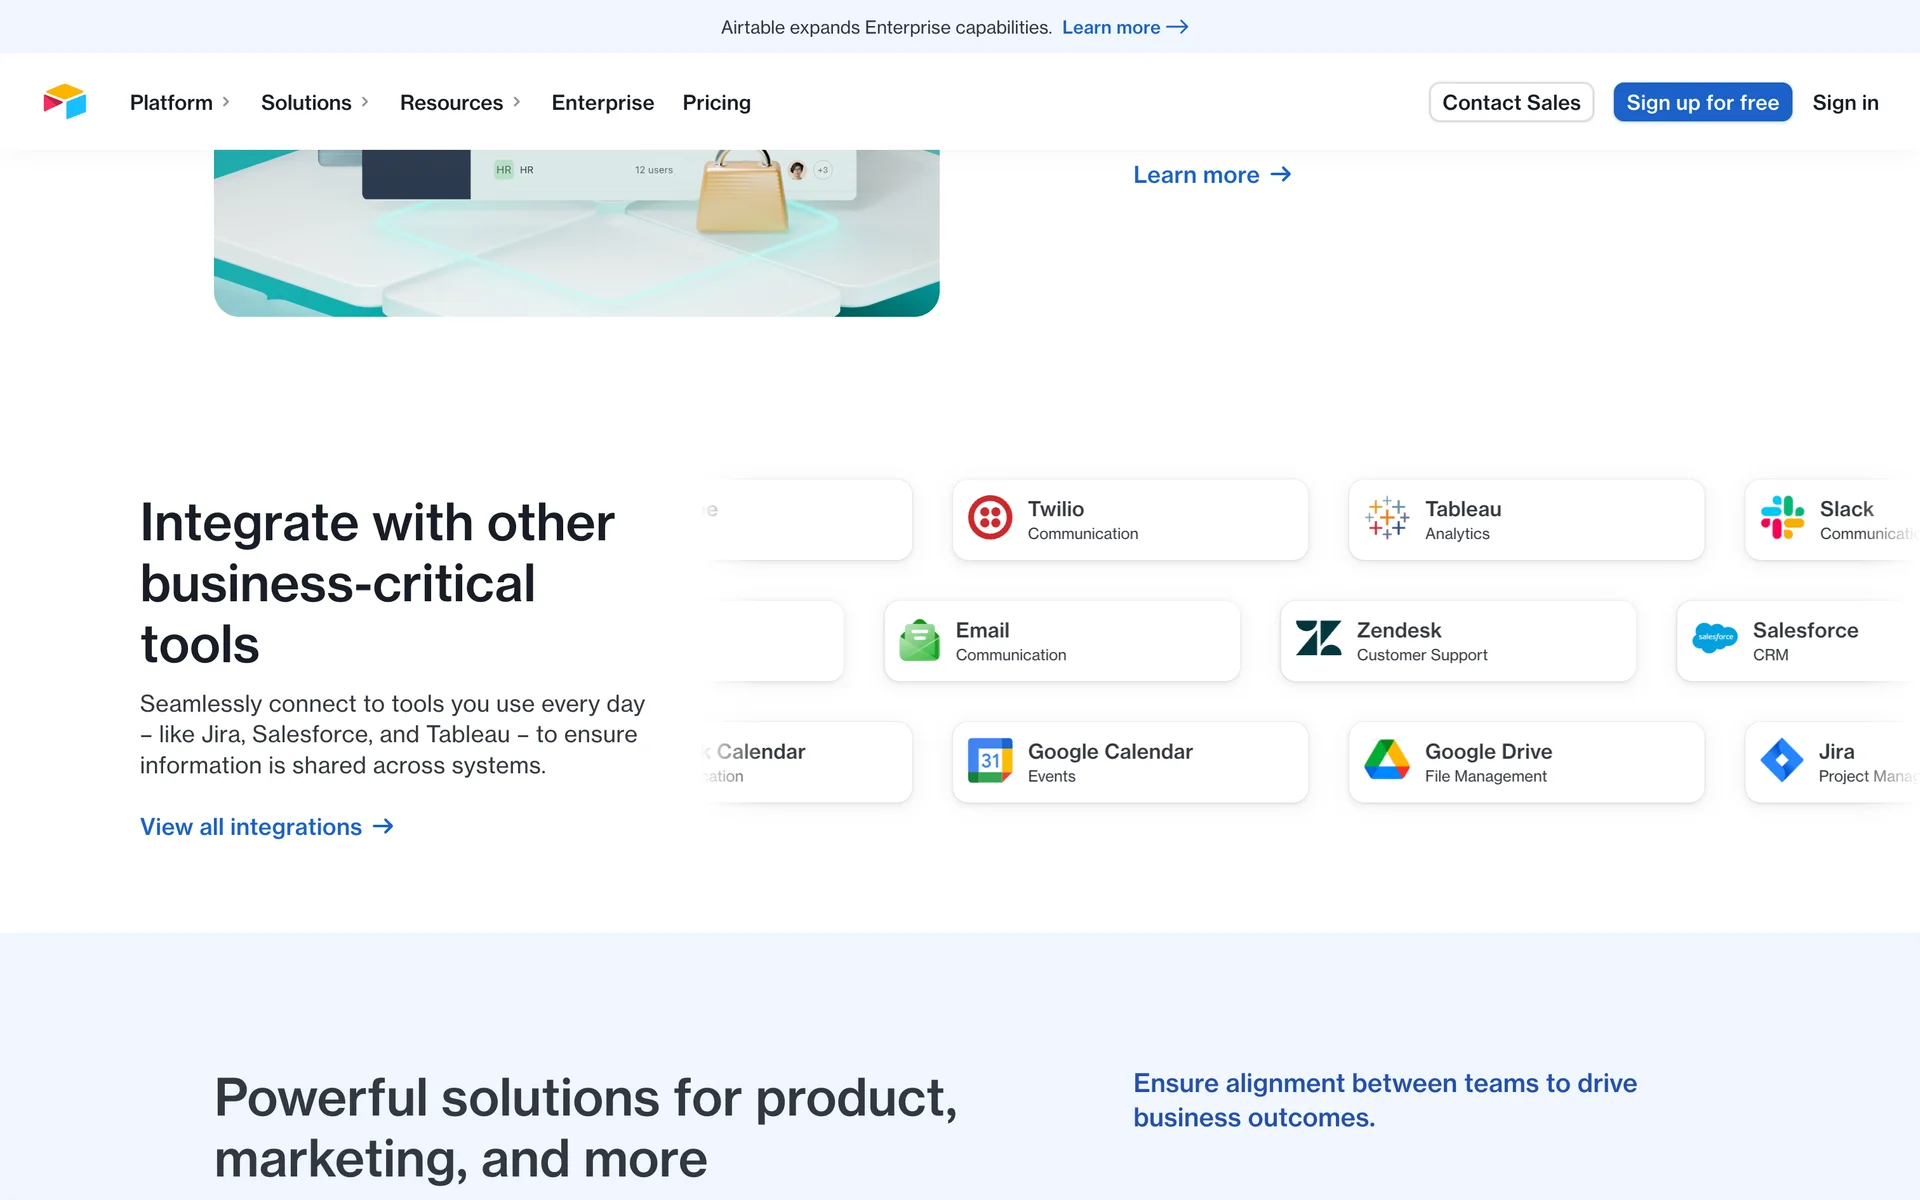Viewport: 1920px width, 1200px height.
Task: Open the Enterprise page from the nav
Action: click(x=602, y=103)
